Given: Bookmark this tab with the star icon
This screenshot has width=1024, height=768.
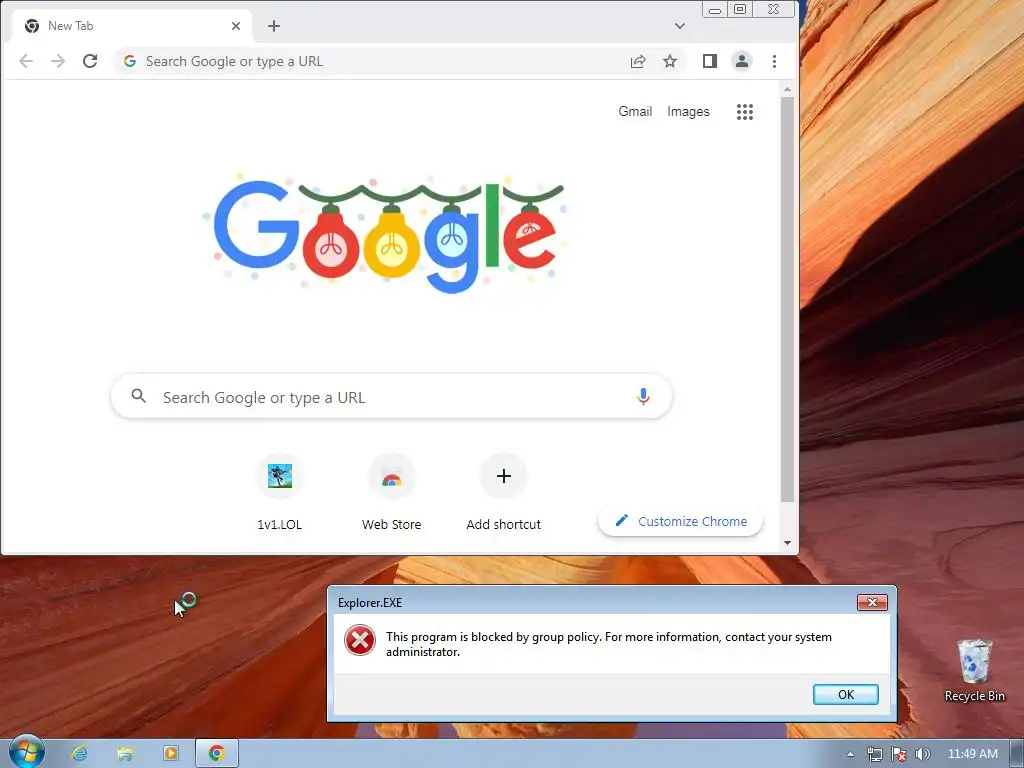Looking at the screenshot, I should point(670,61).
